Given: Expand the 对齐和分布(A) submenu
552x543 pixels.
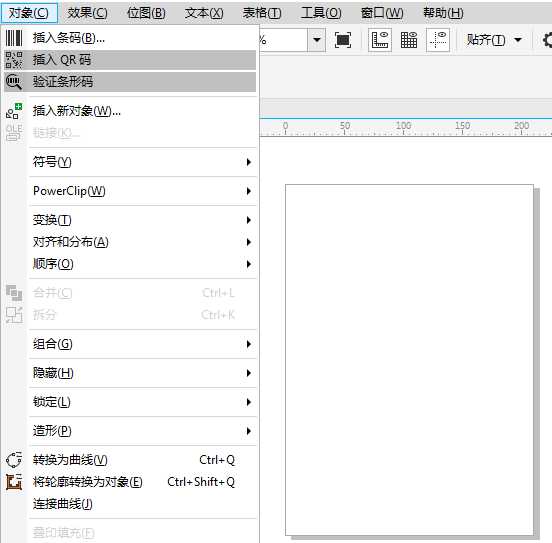Looking at the screenshot, I should click(x=130, y=242).
